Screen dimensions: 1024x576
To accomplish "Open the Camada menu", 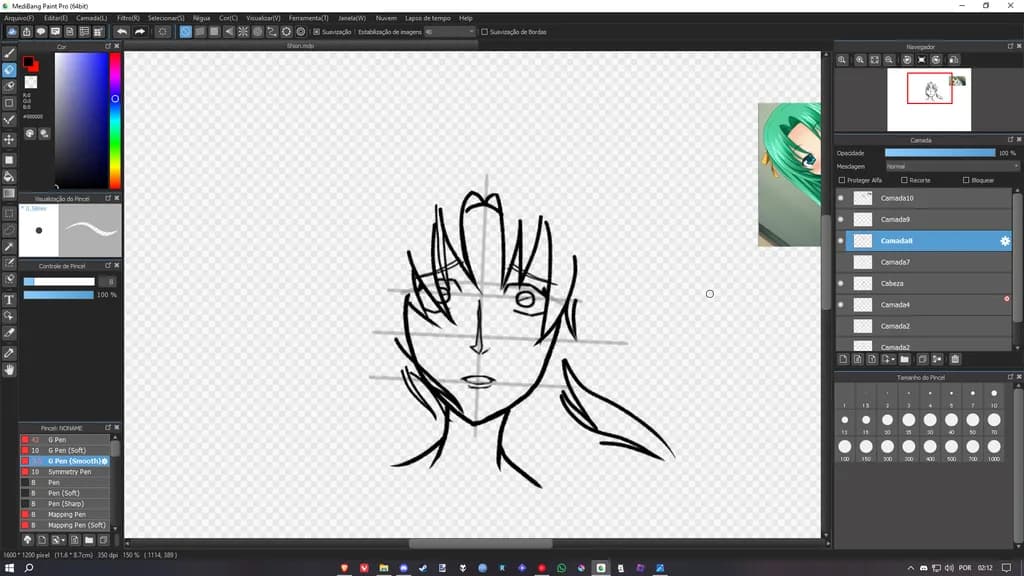I will pyautogui.click(x=91, y=18).
